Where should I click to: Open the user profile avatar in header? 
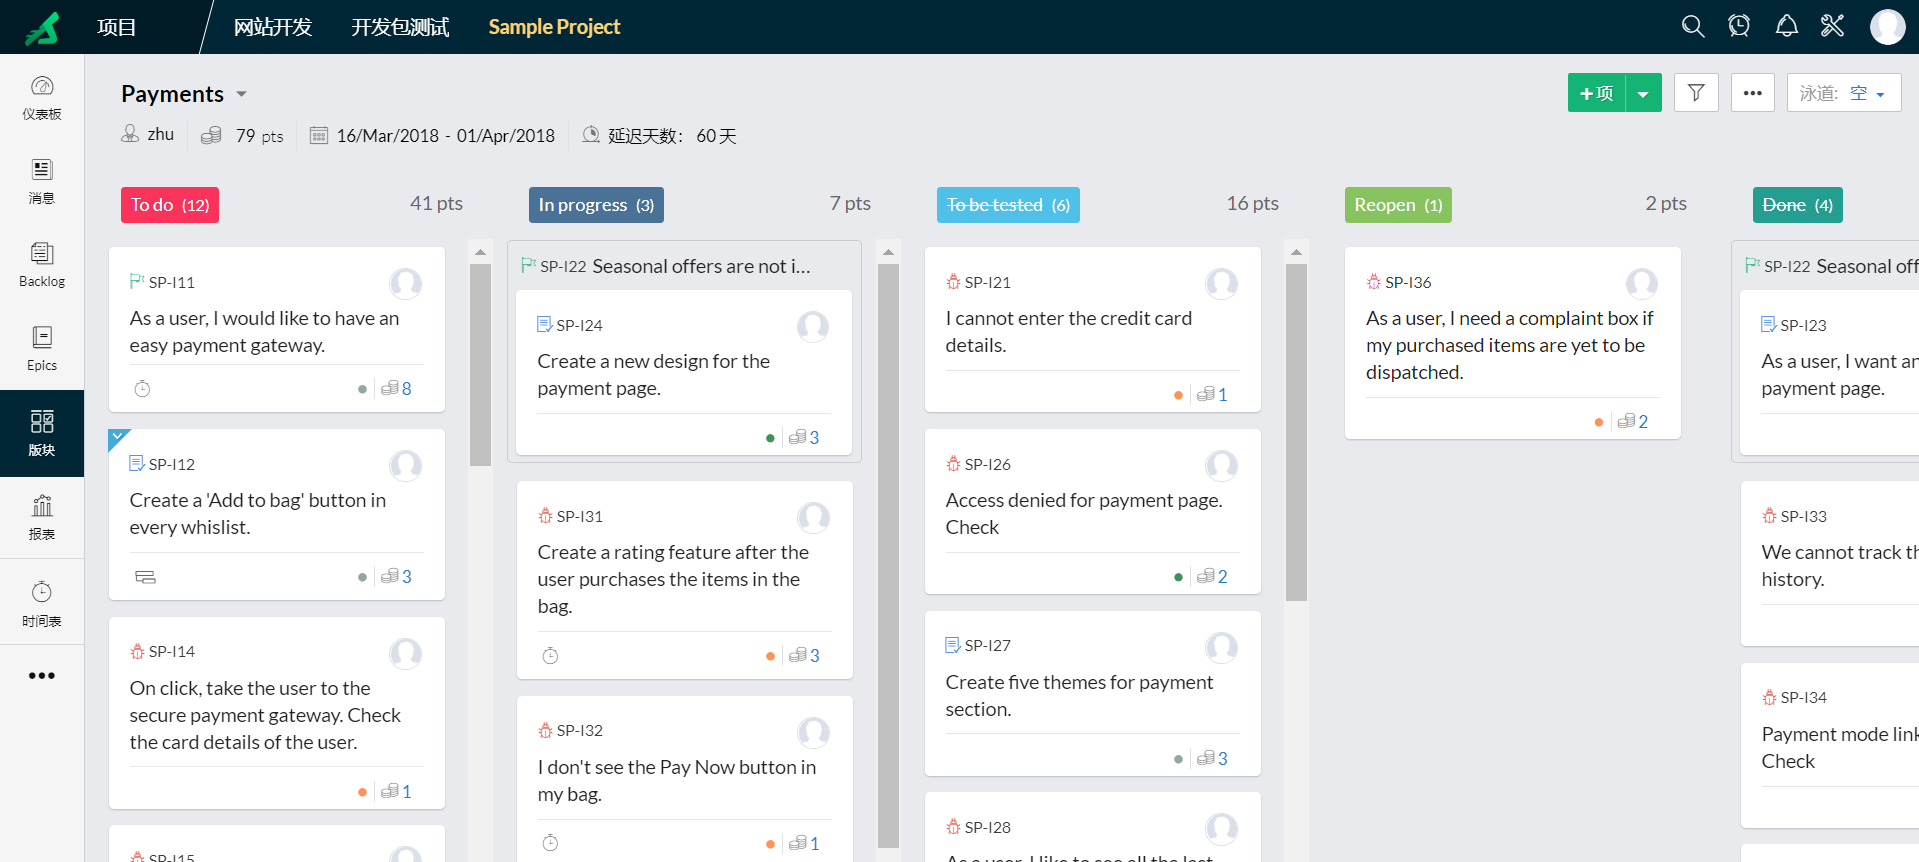1887,27
